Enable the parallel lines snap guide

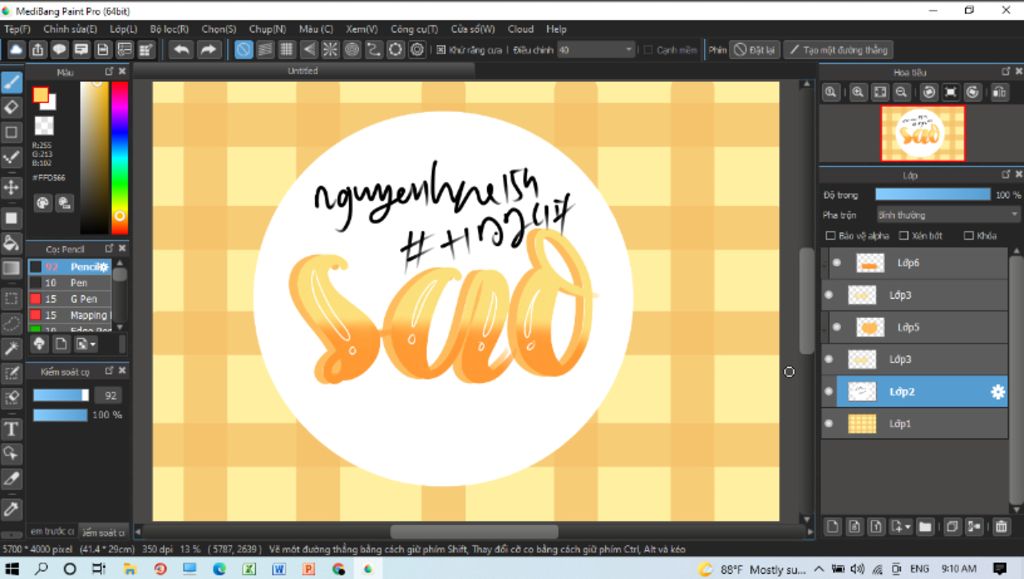click(265, 50)
